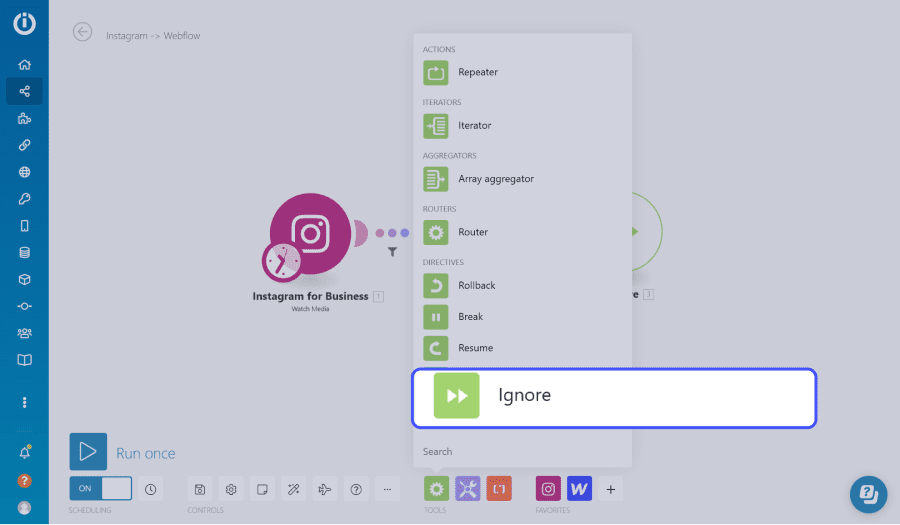Select Router from the tools list
The height and width of the screenshot is (525, 900).
(x=522, y=232)
